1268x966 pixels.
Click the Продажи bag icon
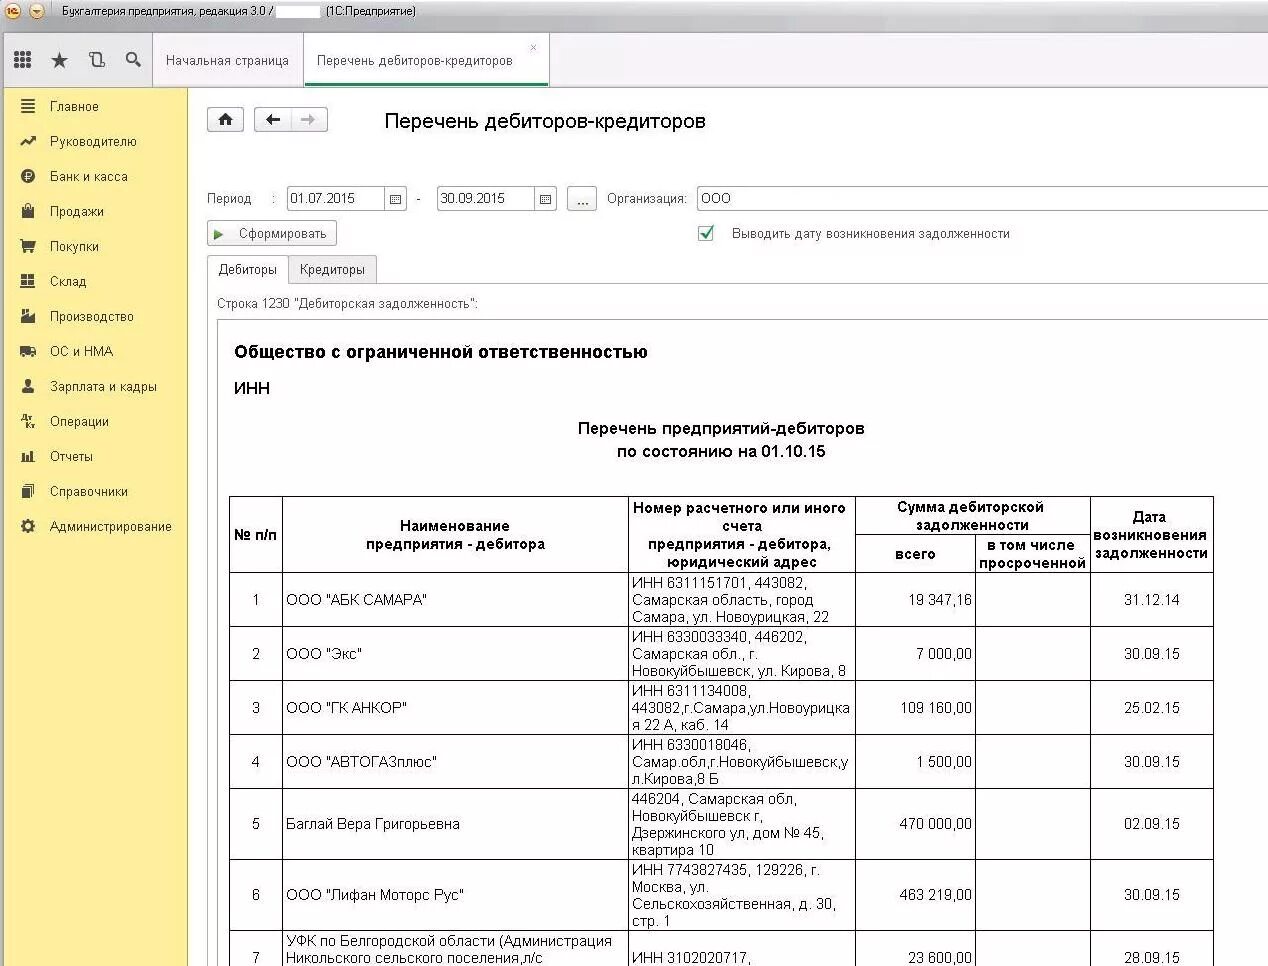28,211
